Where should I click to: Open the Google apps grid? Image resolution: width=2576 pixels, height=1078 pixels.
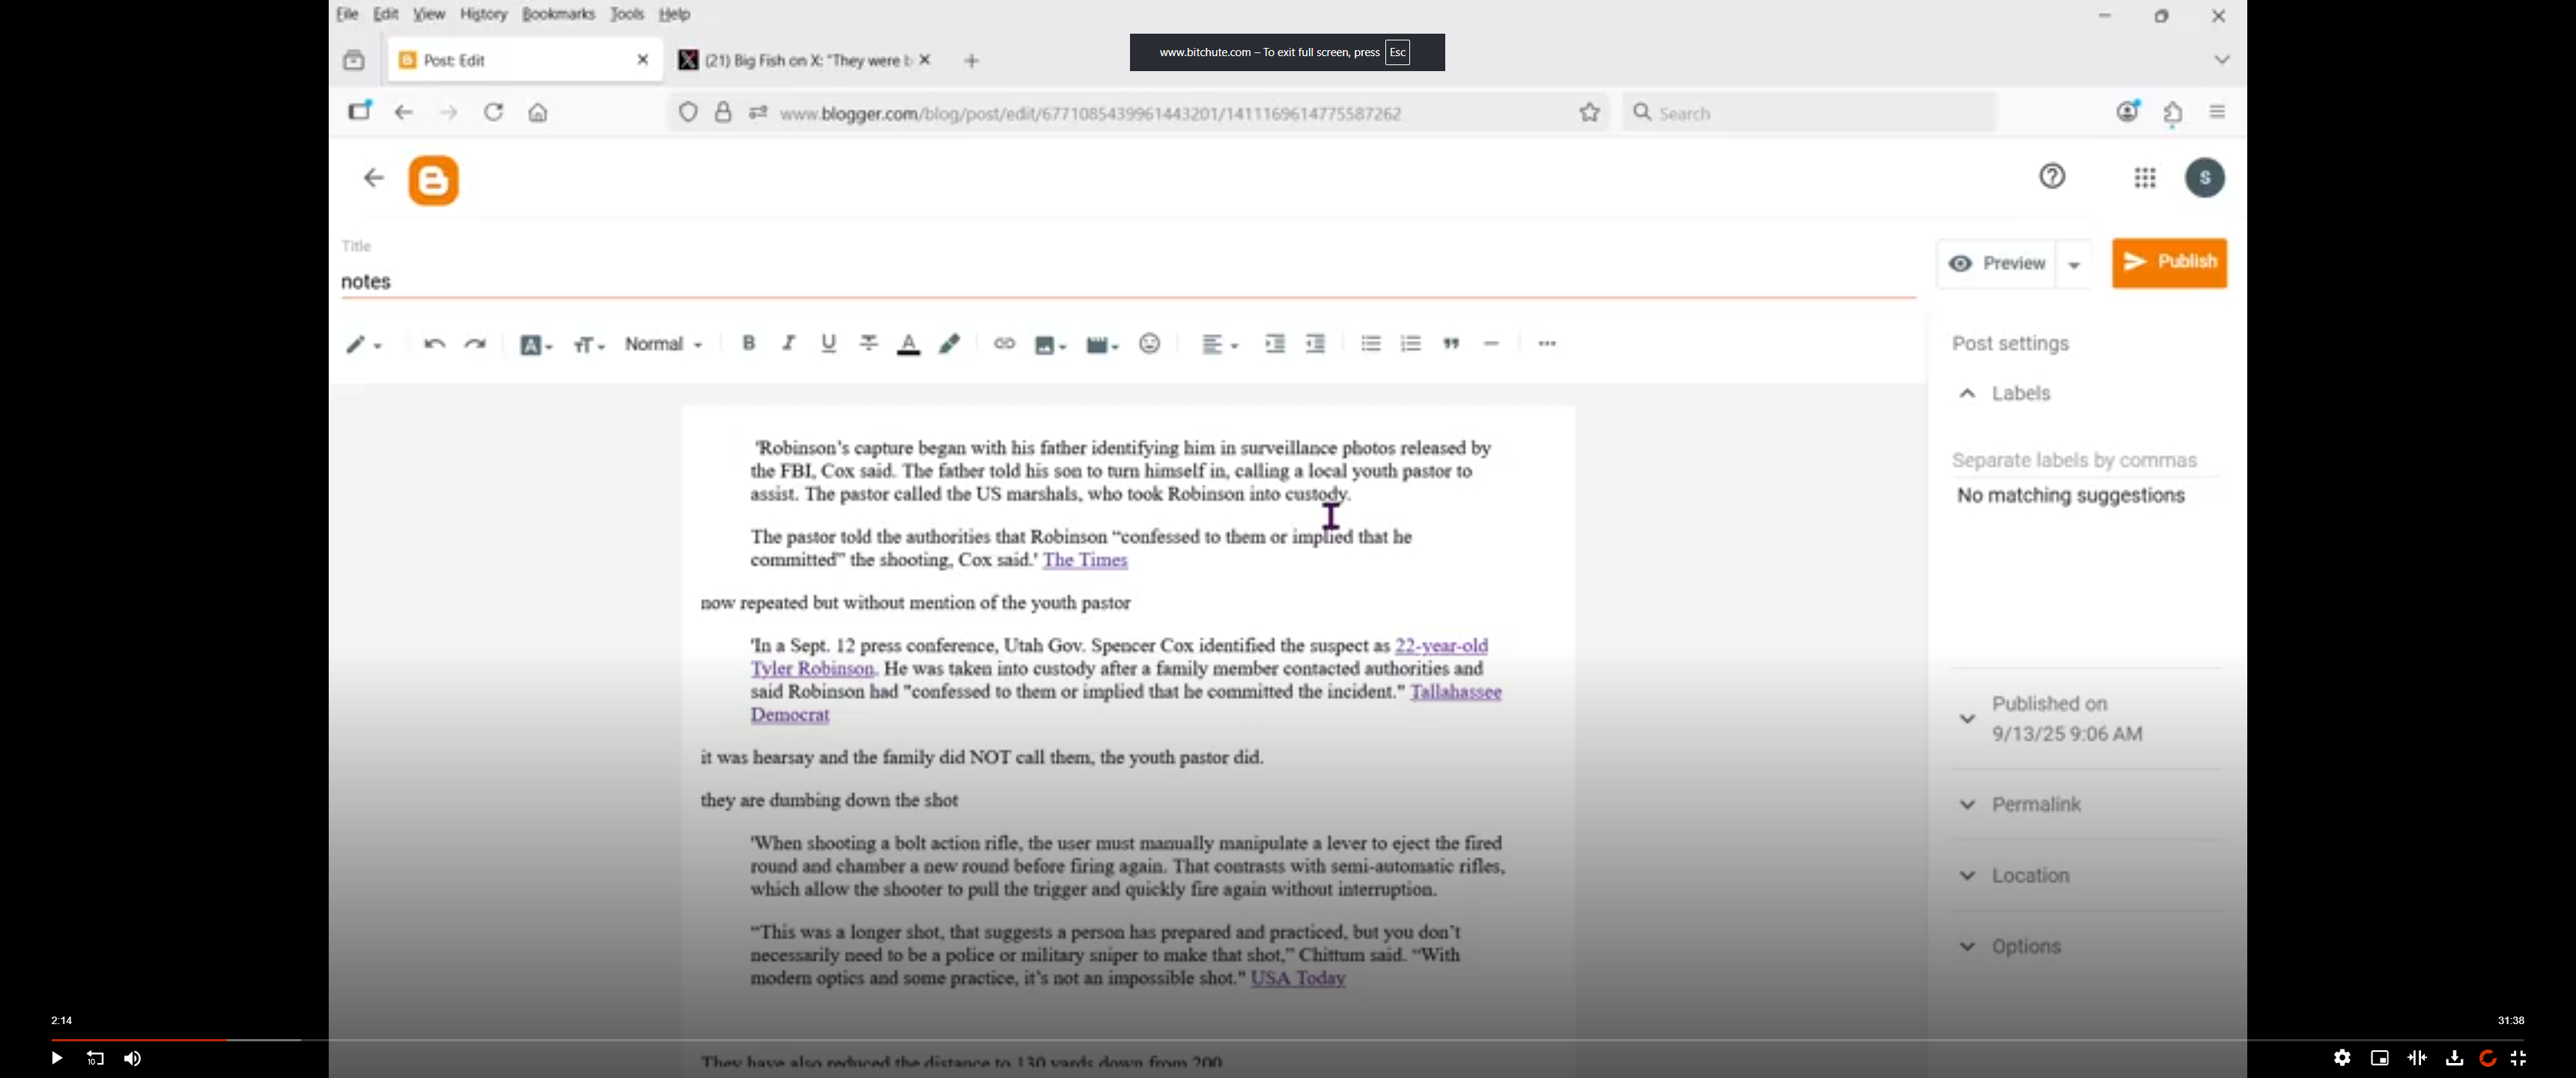2144,178
